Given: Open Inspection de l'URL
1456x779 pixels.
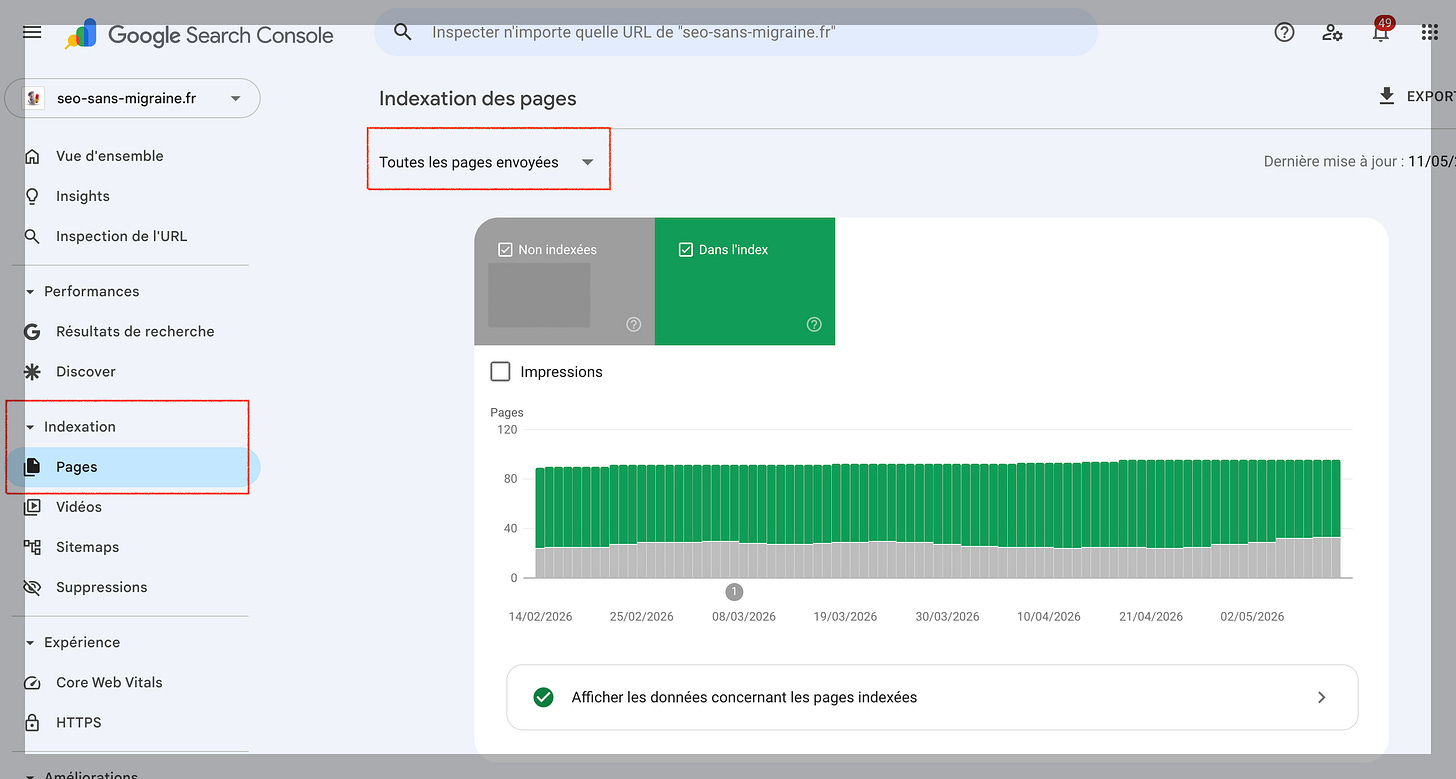Looking at the screenshot, I should [x=122, y=236].
